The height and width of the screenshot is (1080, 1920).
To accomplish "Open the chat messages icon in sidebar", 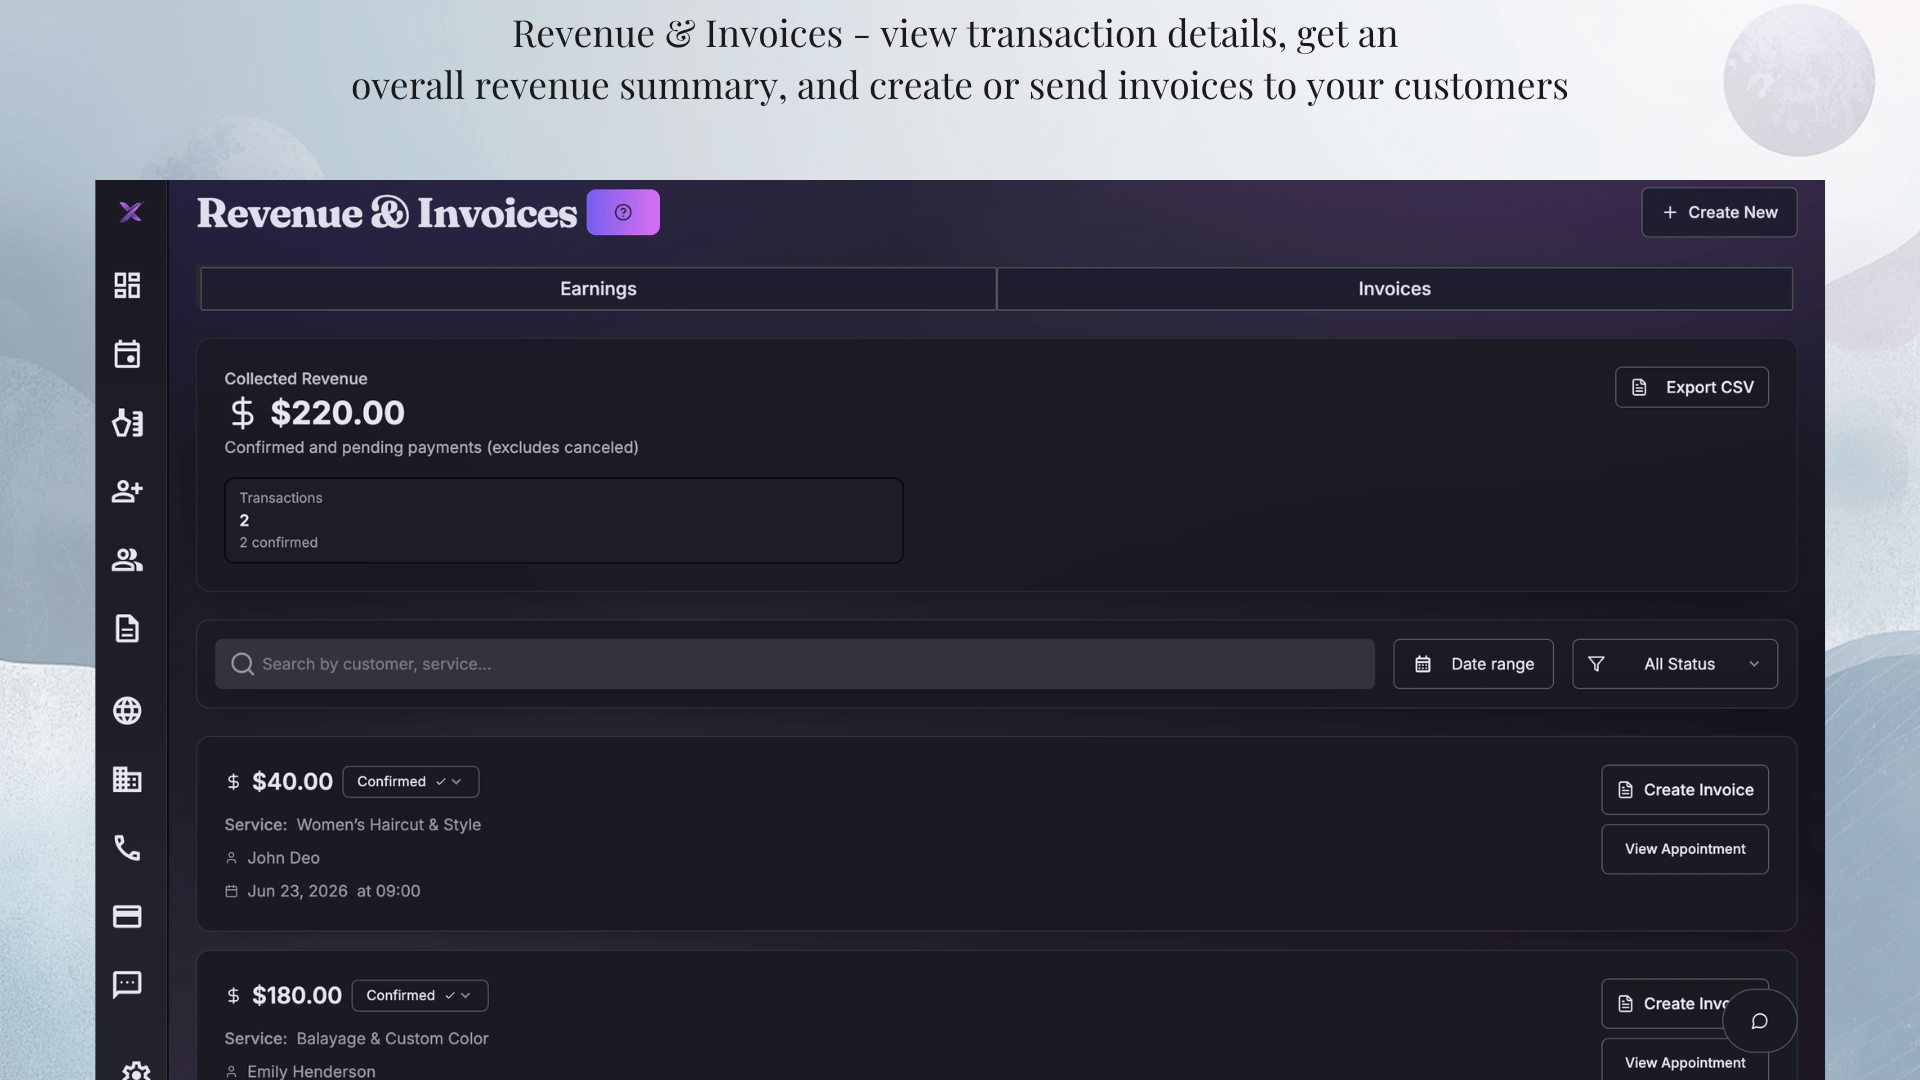I will click(127, 985).
